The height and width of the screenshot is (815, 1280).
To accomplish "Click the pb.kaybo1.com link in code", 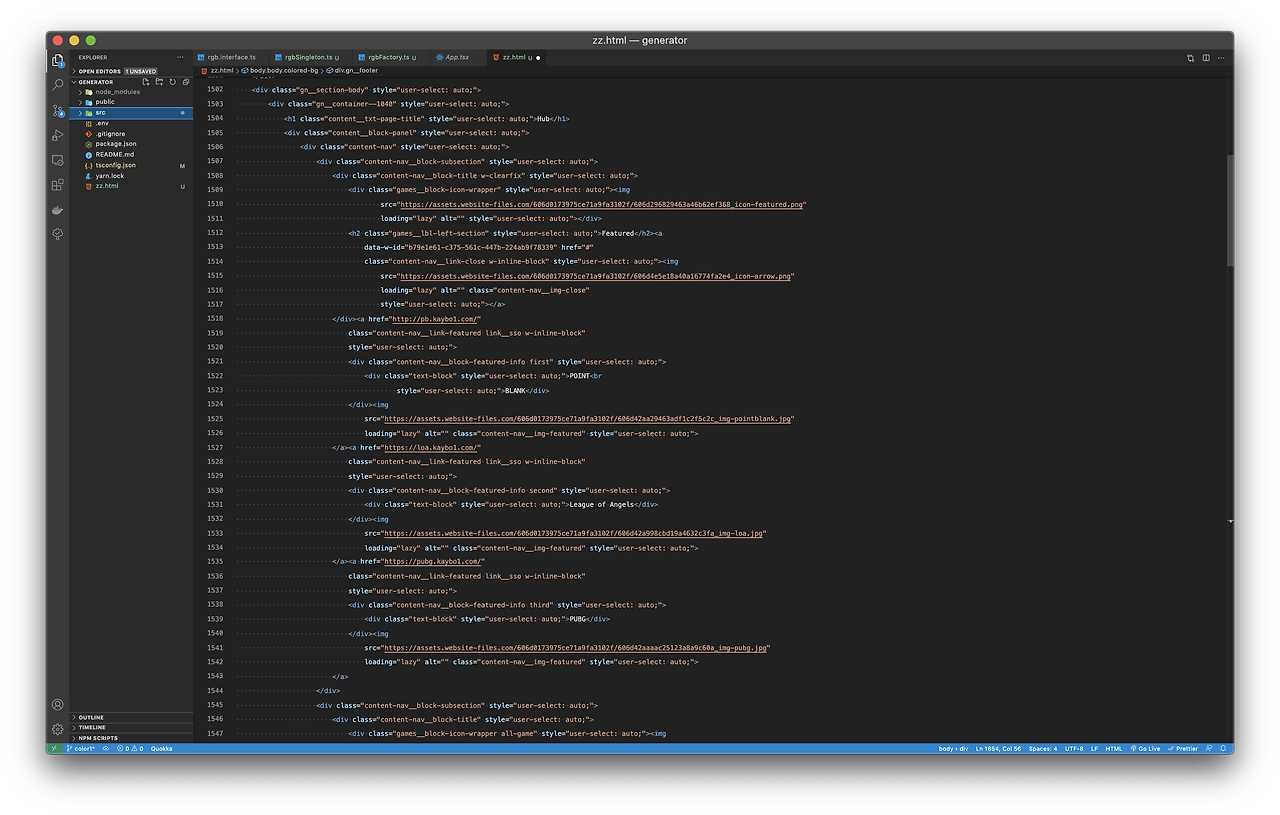I will (437, 319).
